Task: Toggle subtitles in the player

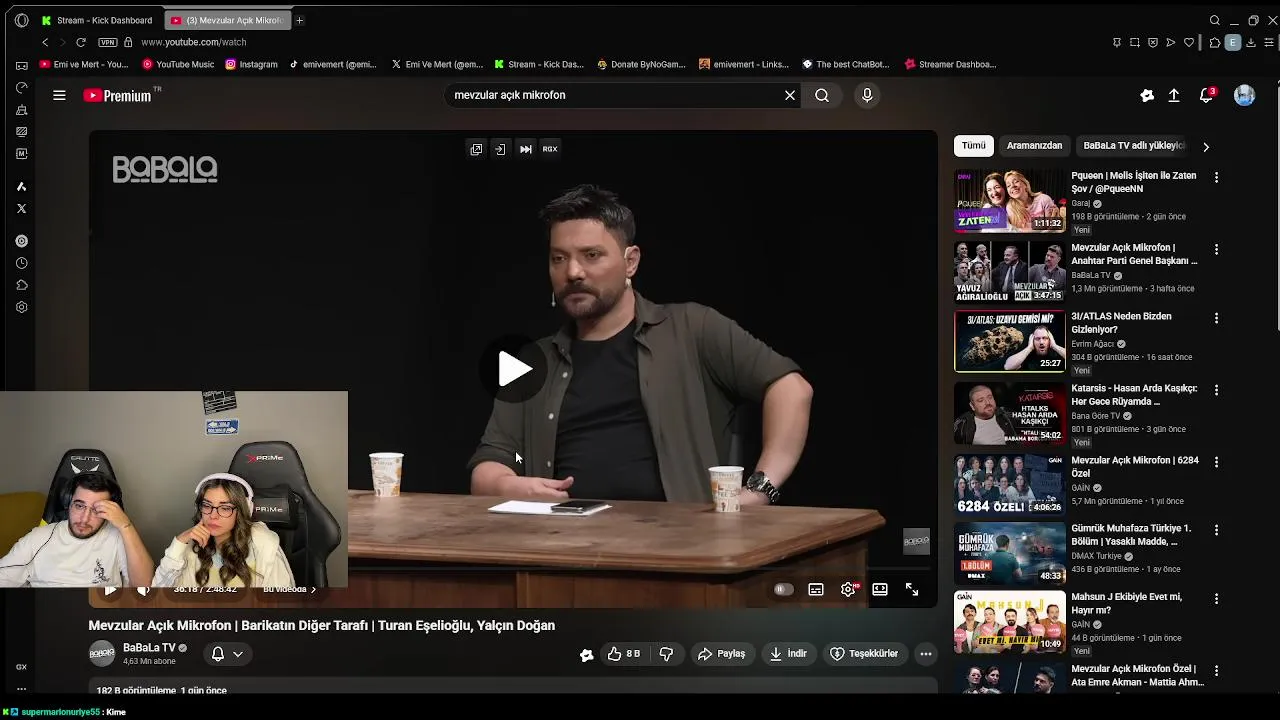Action: (x=816, y=589)
